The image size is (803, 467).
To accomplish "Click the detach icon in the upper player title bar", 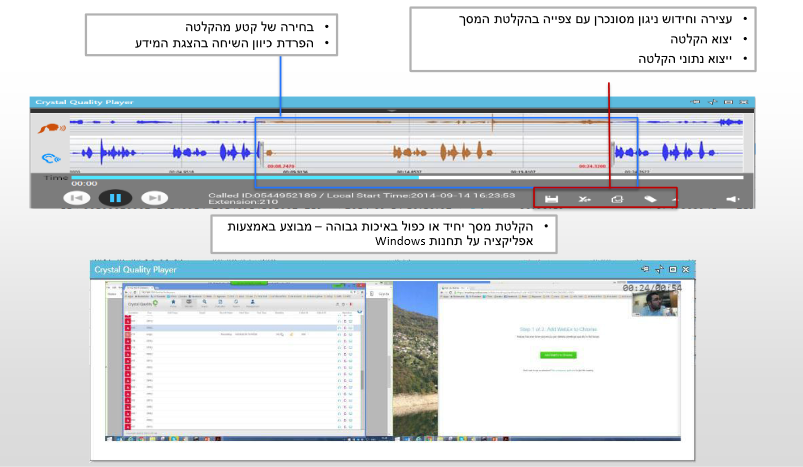I will click(712, 102).
